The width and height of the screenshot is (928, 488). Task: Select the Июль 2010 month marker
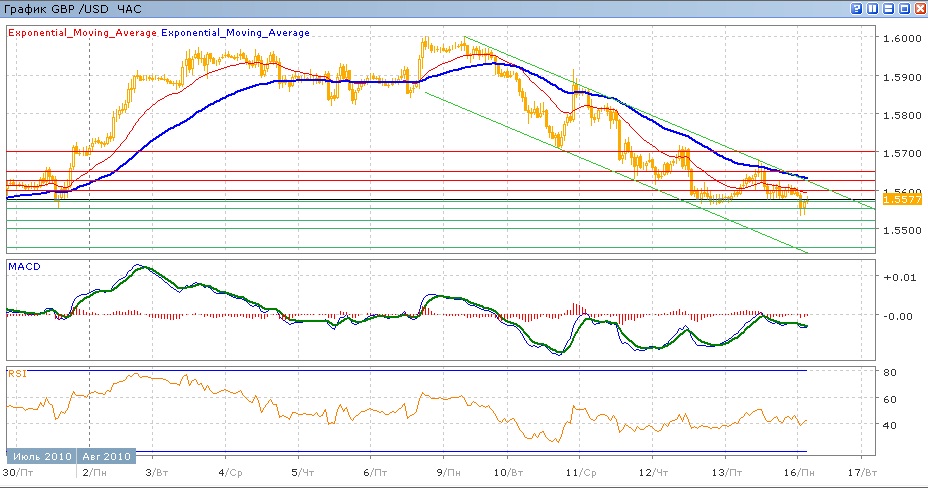(x=41, y=456)
